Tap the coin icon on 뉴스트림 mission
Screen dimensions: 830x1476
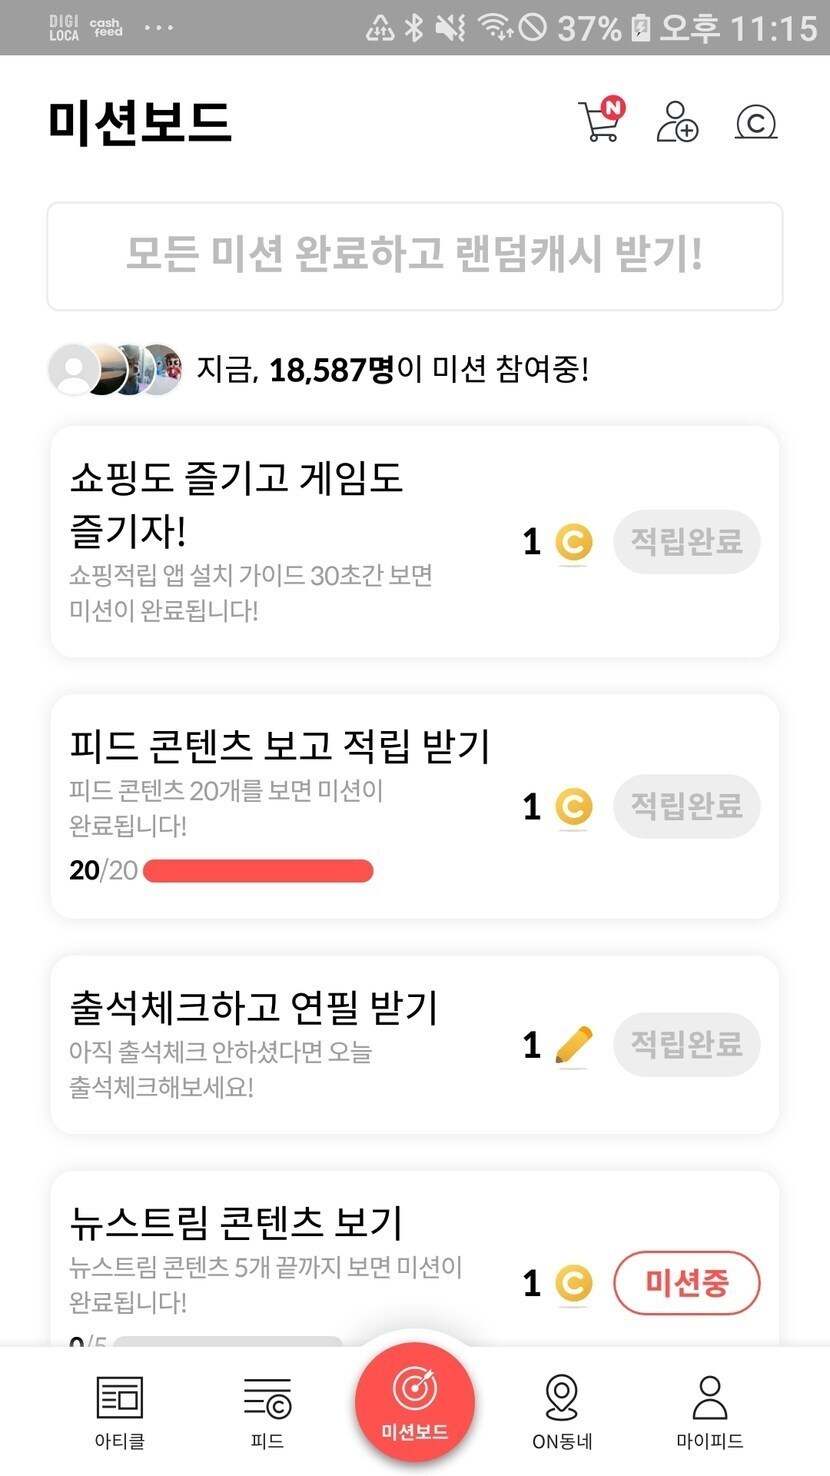coord(573,1283)
